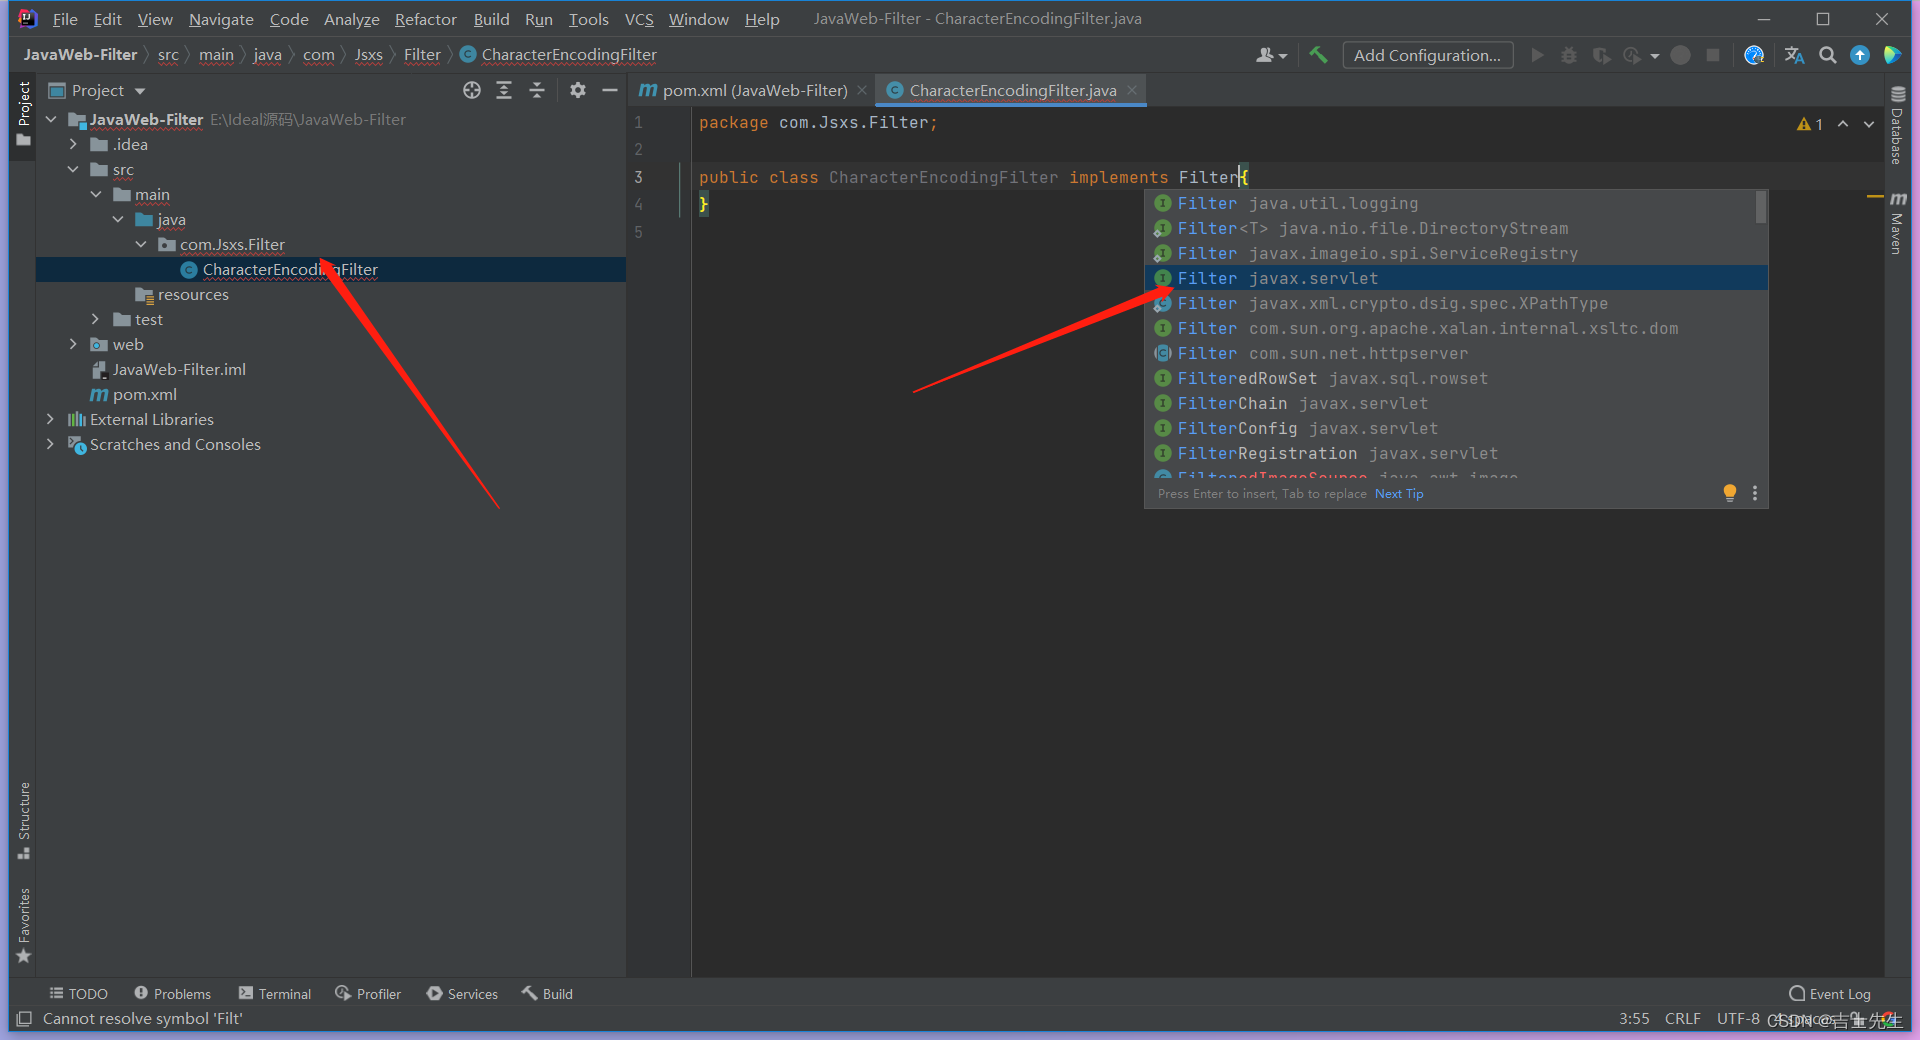Viewport: 1920px width, 1040px height.
Task: Select FilterChain javax.servlet suggestion
Action: 1456,403
